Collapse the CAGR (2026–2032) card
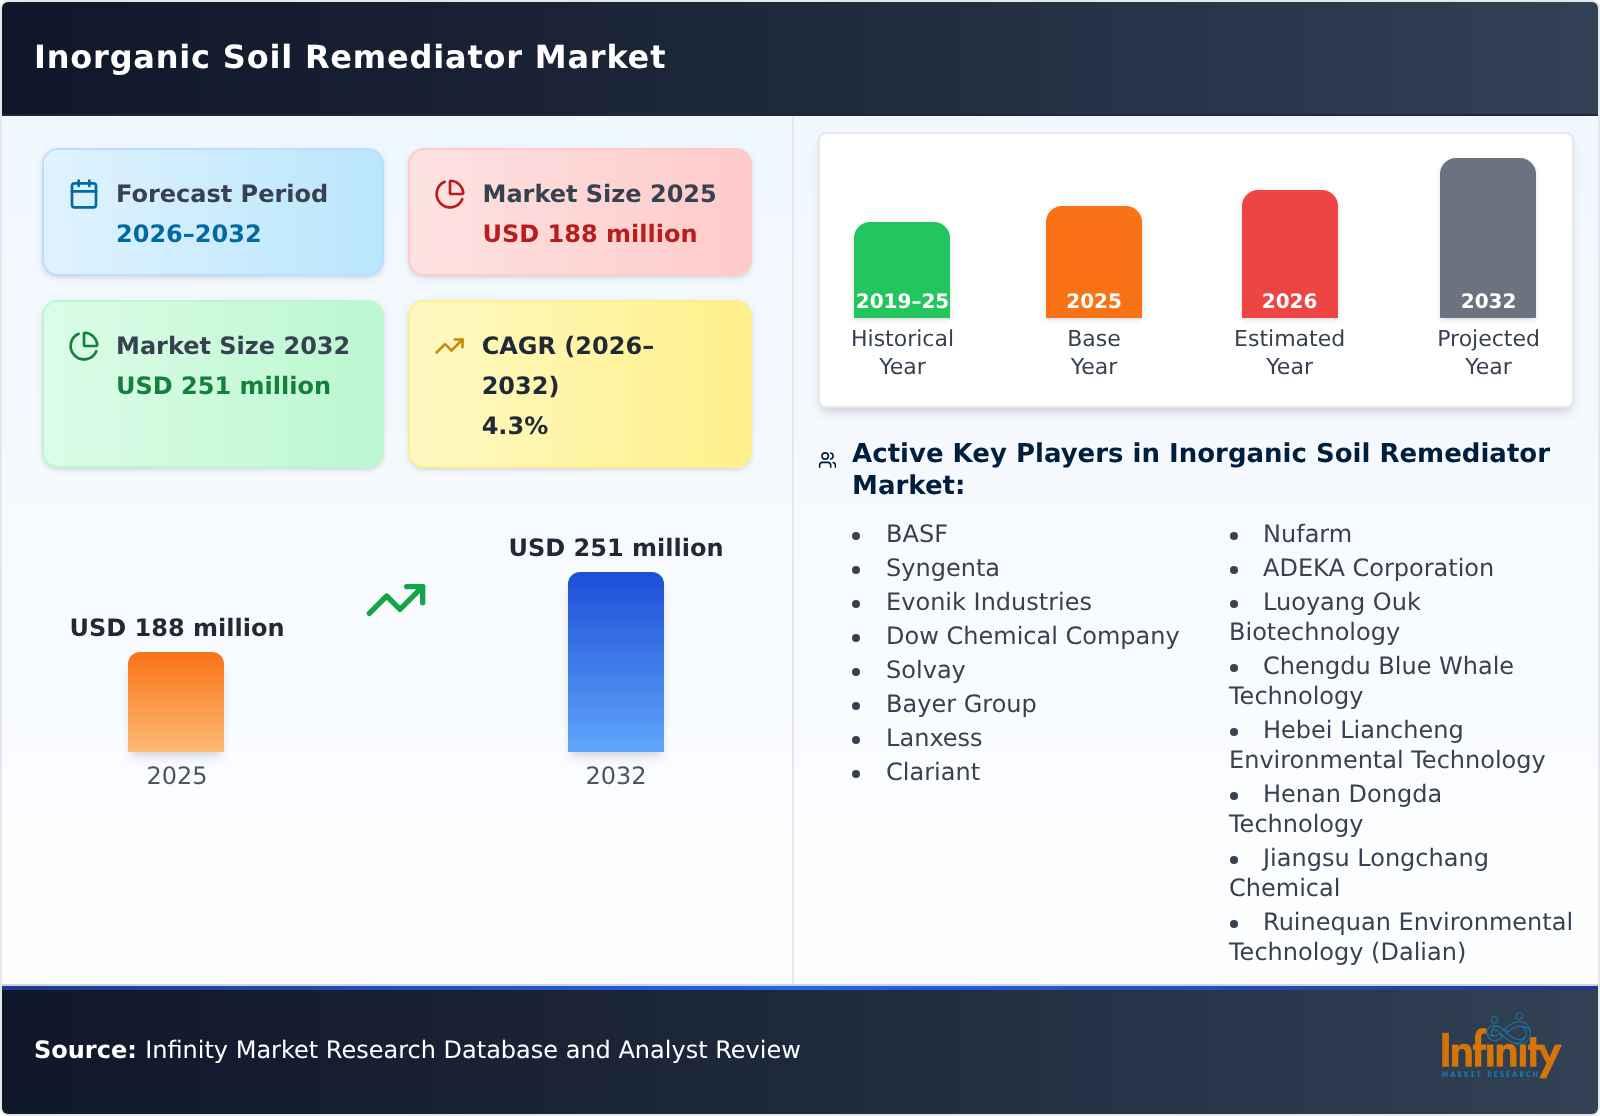Viewport: 1600px width, 1116px height. pyautogui.click(x=578, y=383)
